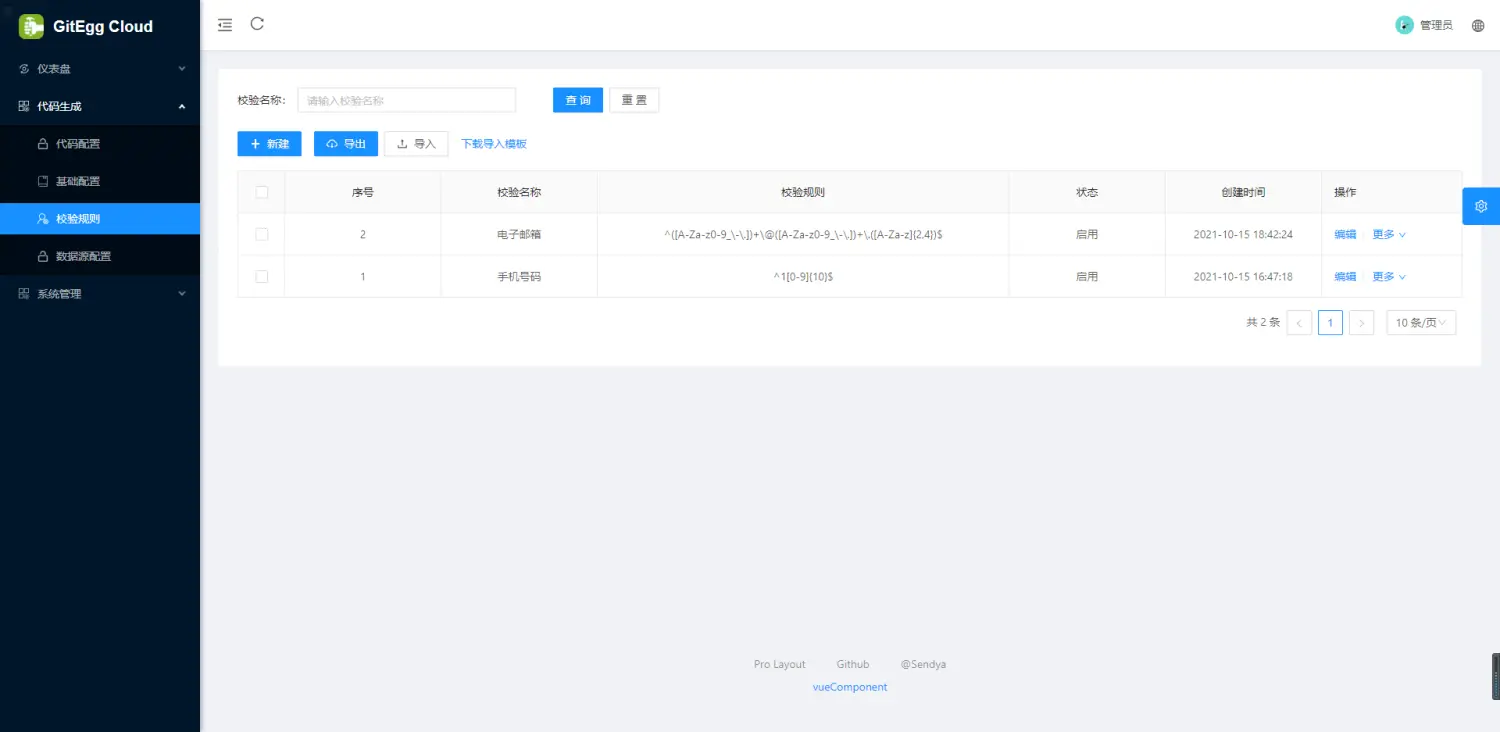
Task: Click the 2021-10-15 18:42:24 timestamp cell
Action: coord(1243,234)
